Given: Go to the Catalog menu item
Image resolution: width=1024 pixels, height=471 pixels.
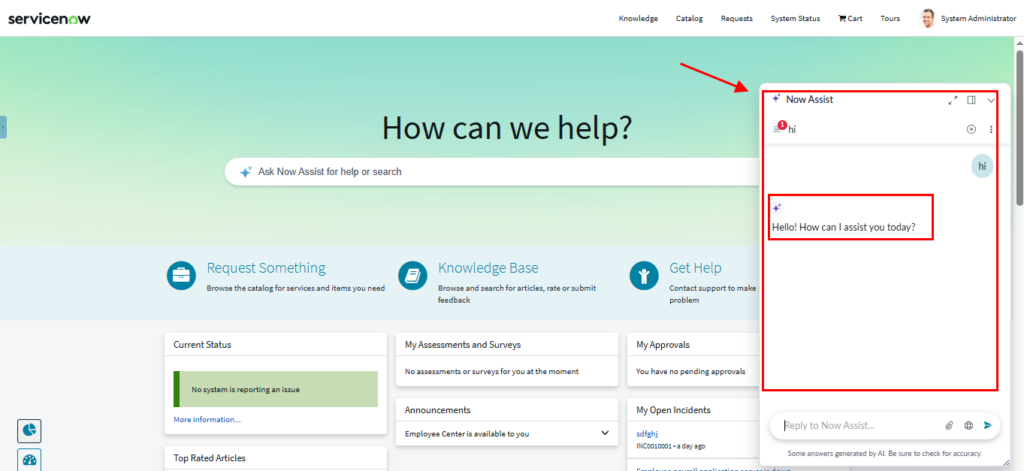Looking at the screenshot, I should click(689, 18).
